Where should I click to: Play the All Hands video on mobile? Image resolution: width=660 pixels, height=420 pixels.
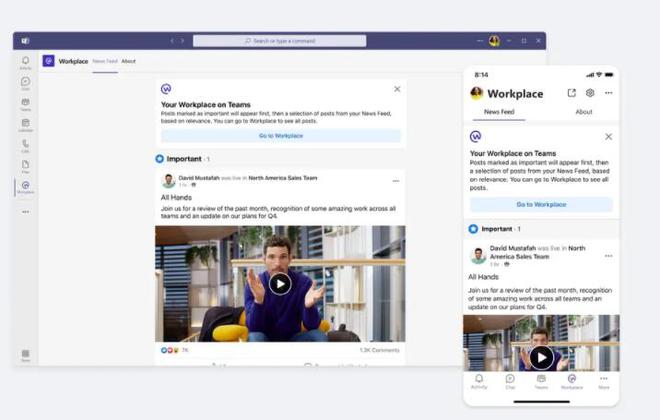coord(541,357)
